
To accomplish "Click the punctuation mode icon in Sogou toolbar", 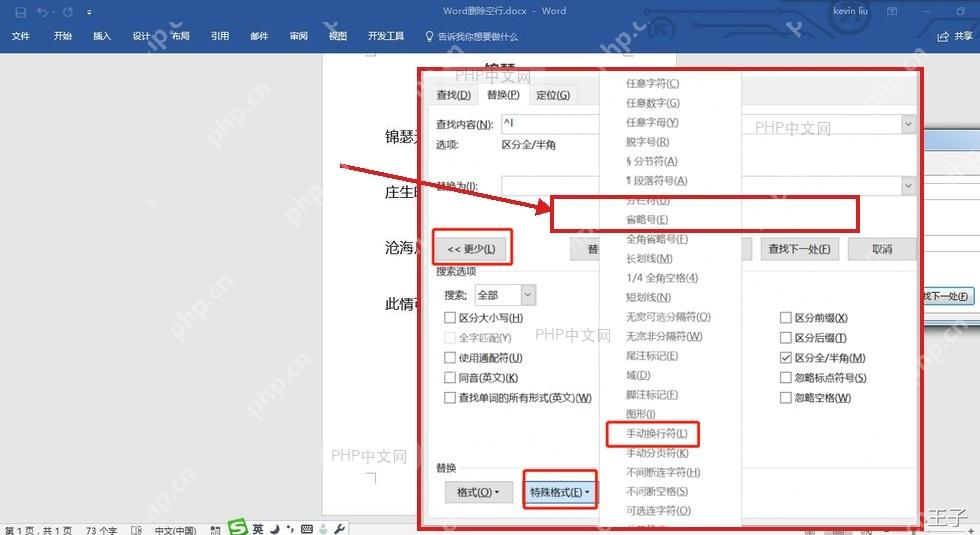I will coord(290,529).
